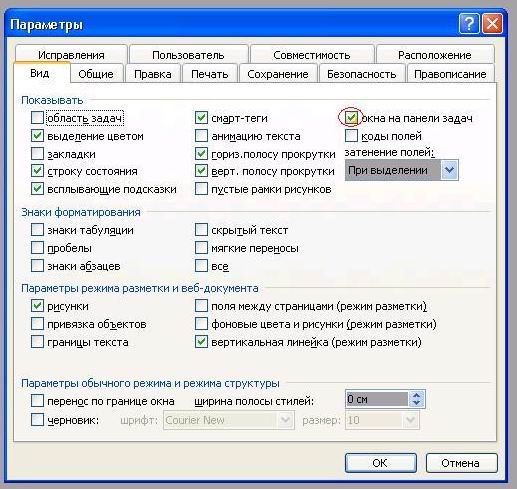Increase ширина полосы стилей with up arrow
The image size is (517, 489).
click(x=417, y=395)
